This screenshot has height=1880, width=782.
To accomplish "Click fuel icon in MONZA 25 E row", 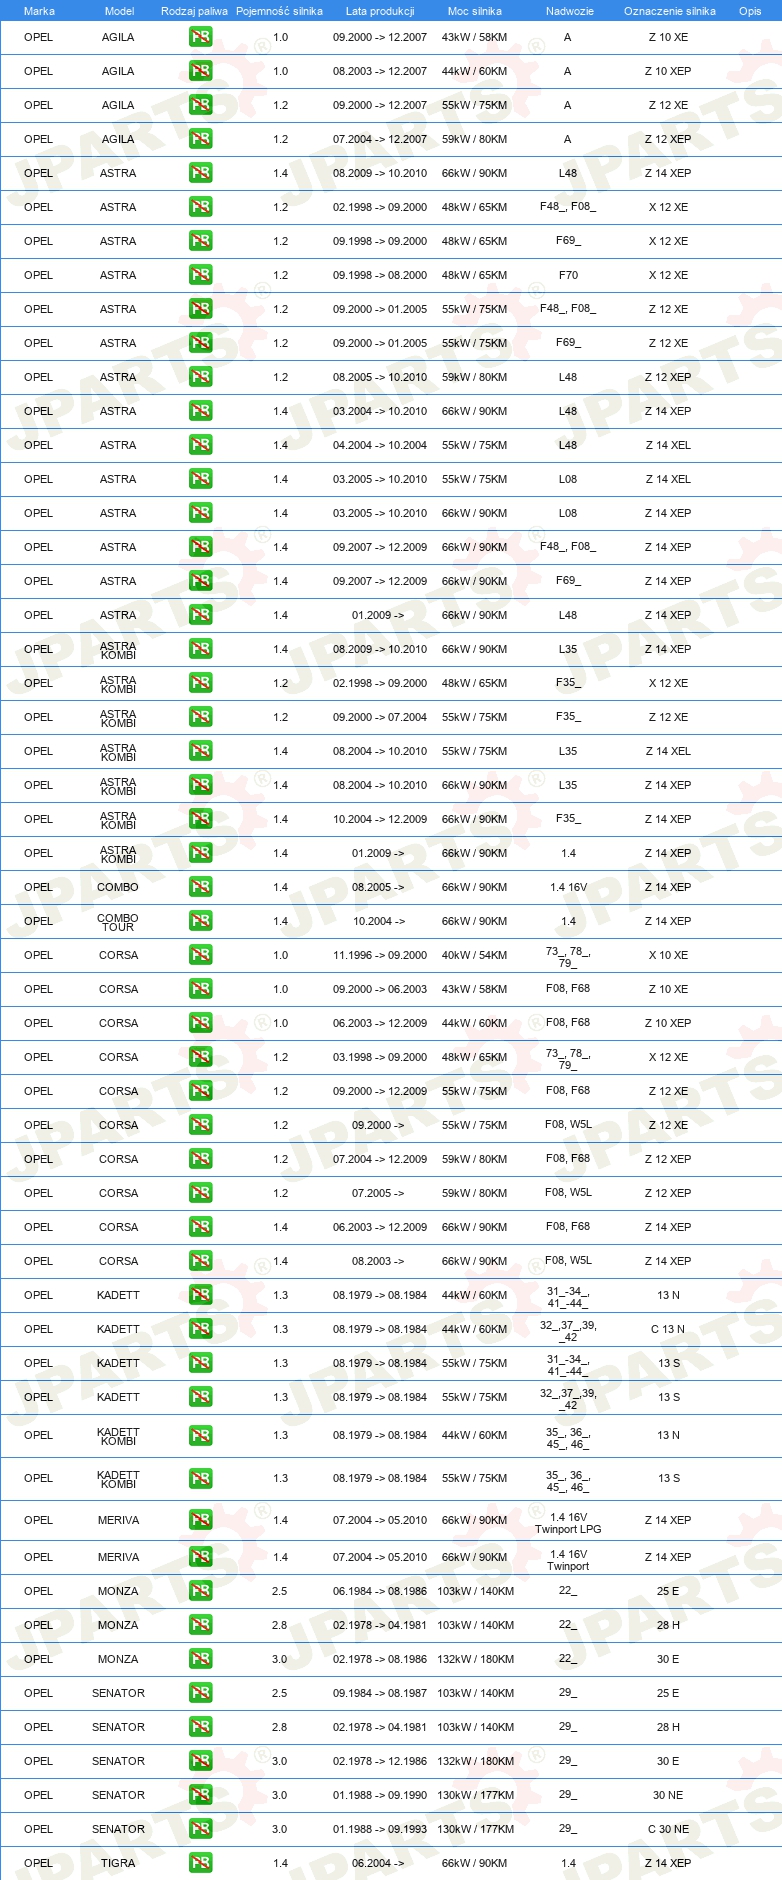I will pos(200,1591).
